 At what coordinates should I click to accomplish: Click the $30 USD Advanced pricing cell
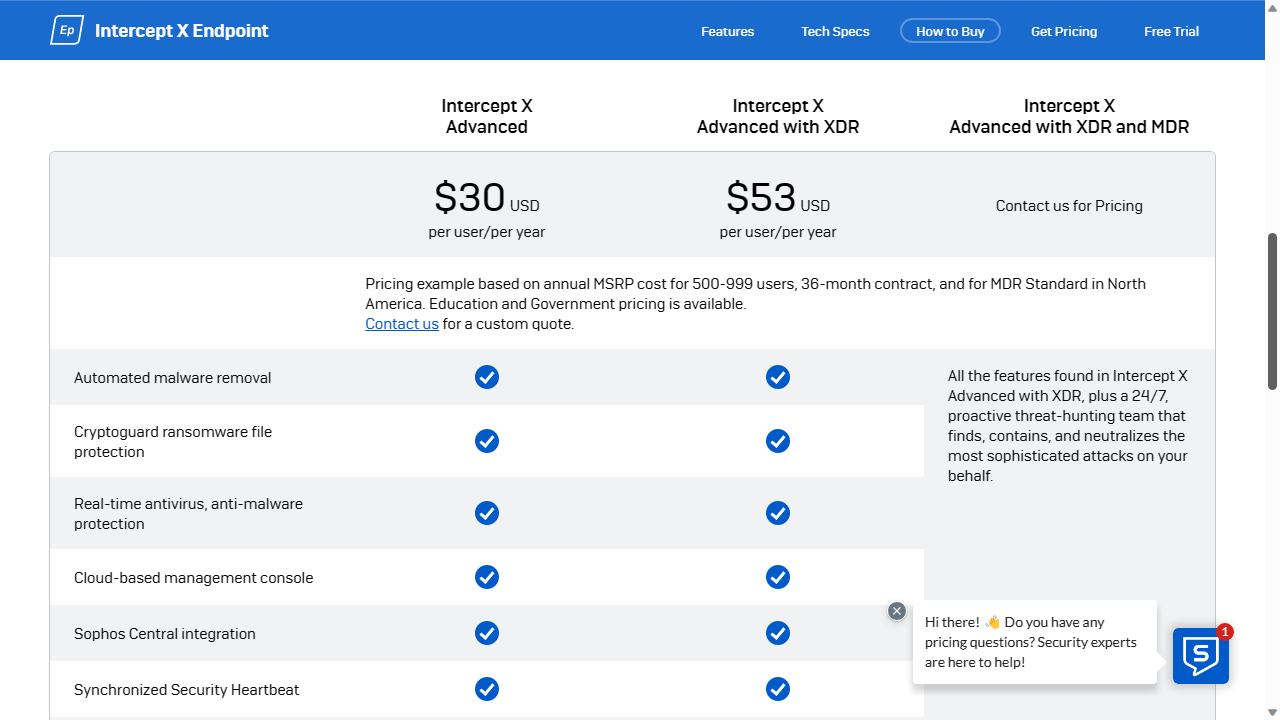pos(487,197)
